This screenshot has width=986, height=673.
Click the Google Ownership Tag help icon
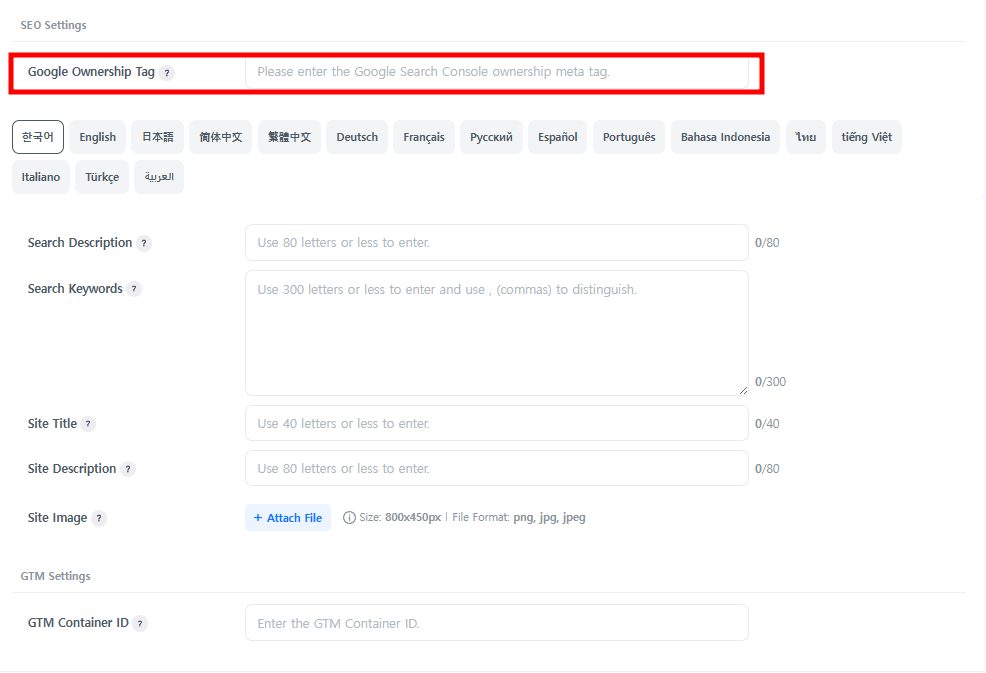167,73
